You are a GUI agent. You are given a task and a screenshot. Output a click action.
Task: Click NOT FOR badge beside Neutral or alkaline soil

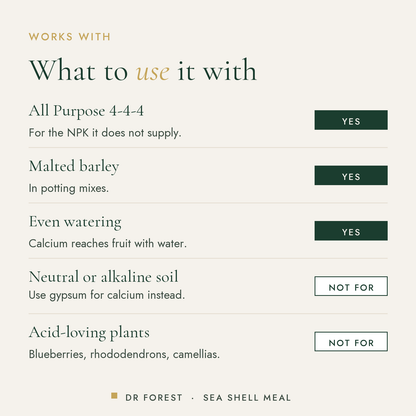click(x=351, y=286)
